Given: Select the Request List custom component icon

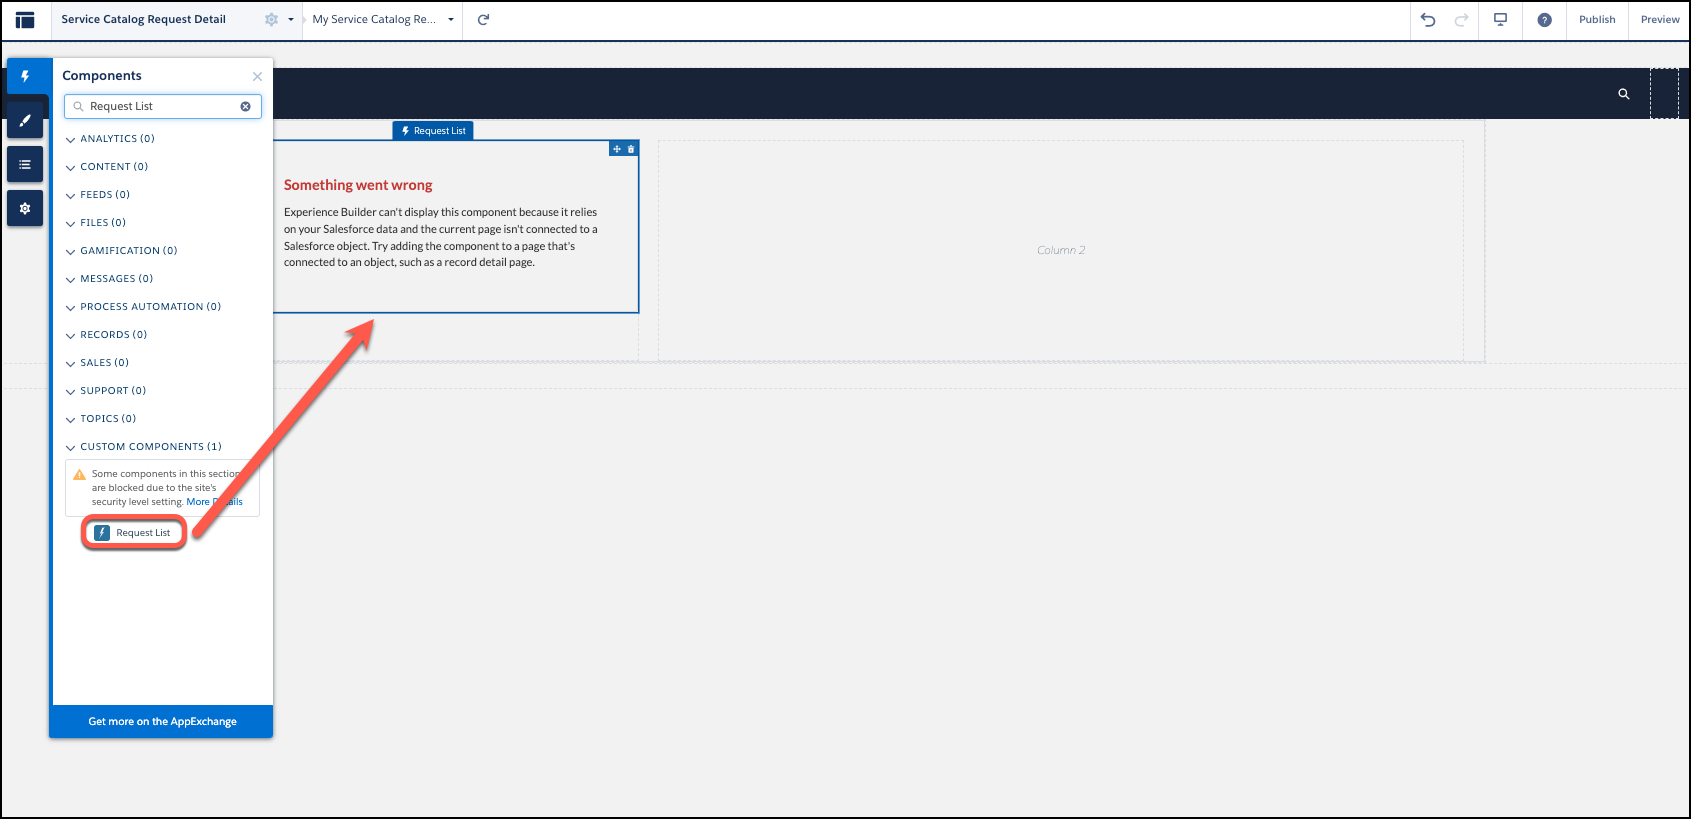Looking at the screenshot, I should coord(102,533).
